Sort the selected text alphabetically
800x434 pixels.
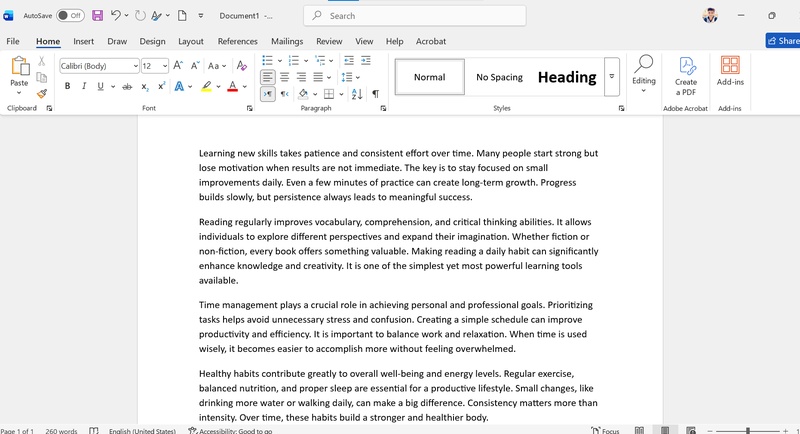coord(357,94)
